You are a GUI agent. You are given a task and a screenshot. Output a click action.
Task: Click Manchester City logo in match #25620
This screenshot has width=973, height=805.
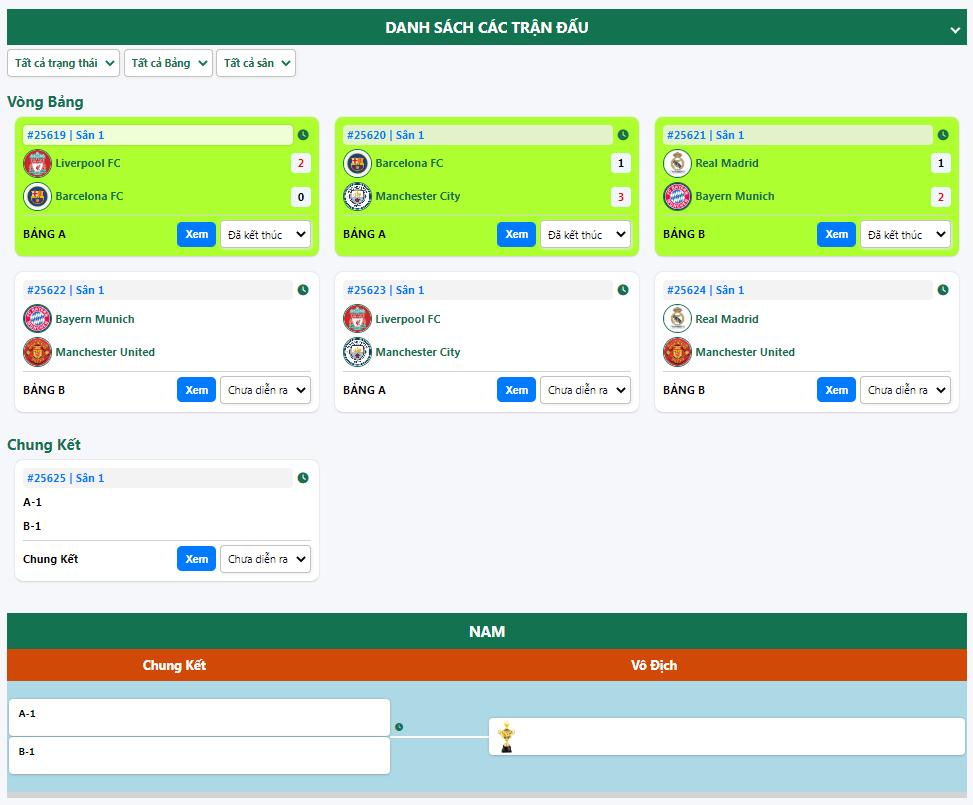[x=357, y=196]
